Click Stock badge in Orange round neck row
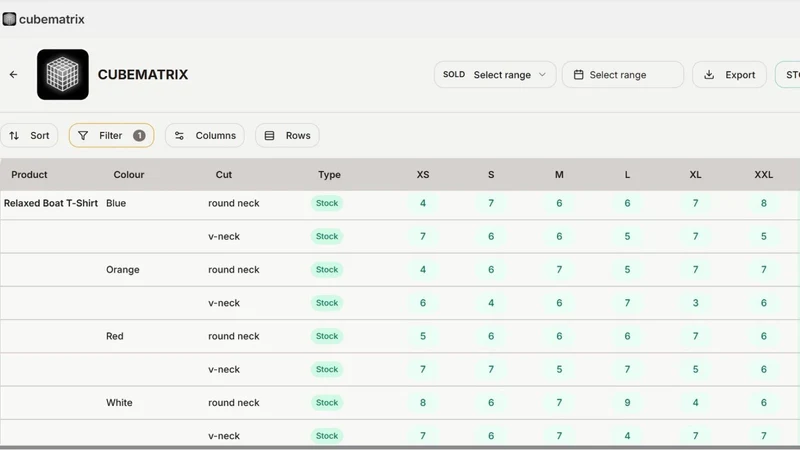 [x=327, y=269]
